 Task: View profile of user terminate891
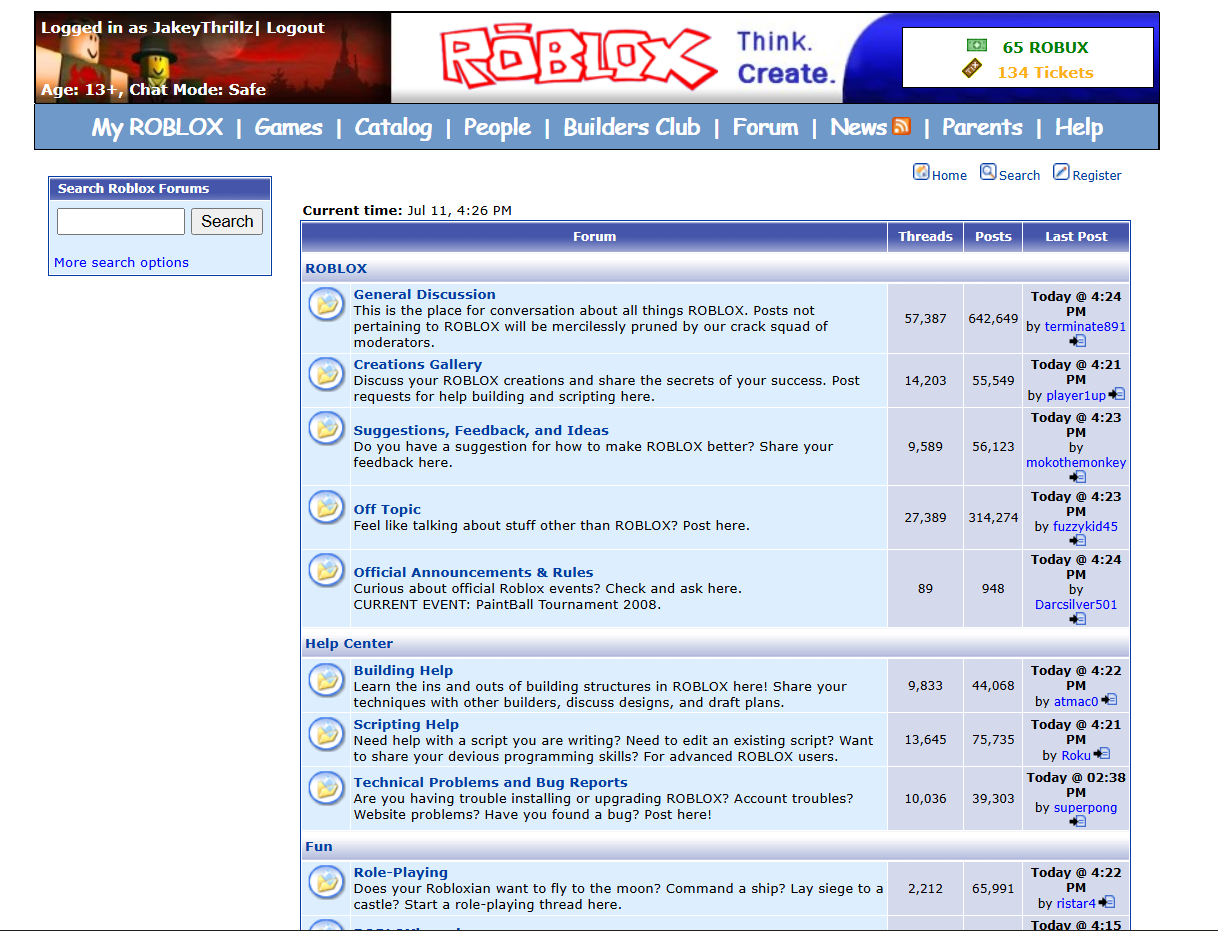[1085, 327]
